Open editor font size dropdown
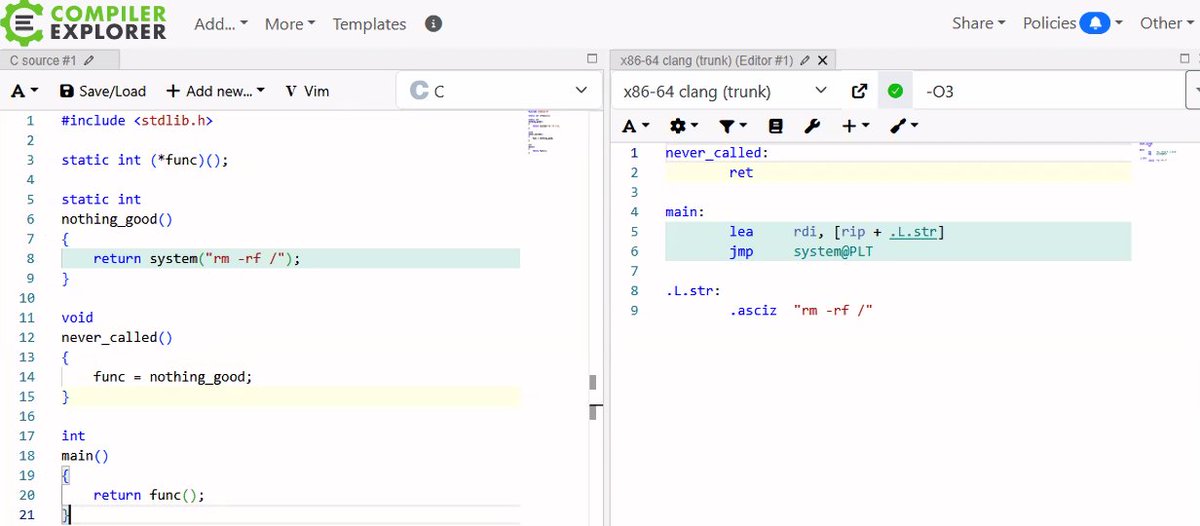 tap(24, 91)
